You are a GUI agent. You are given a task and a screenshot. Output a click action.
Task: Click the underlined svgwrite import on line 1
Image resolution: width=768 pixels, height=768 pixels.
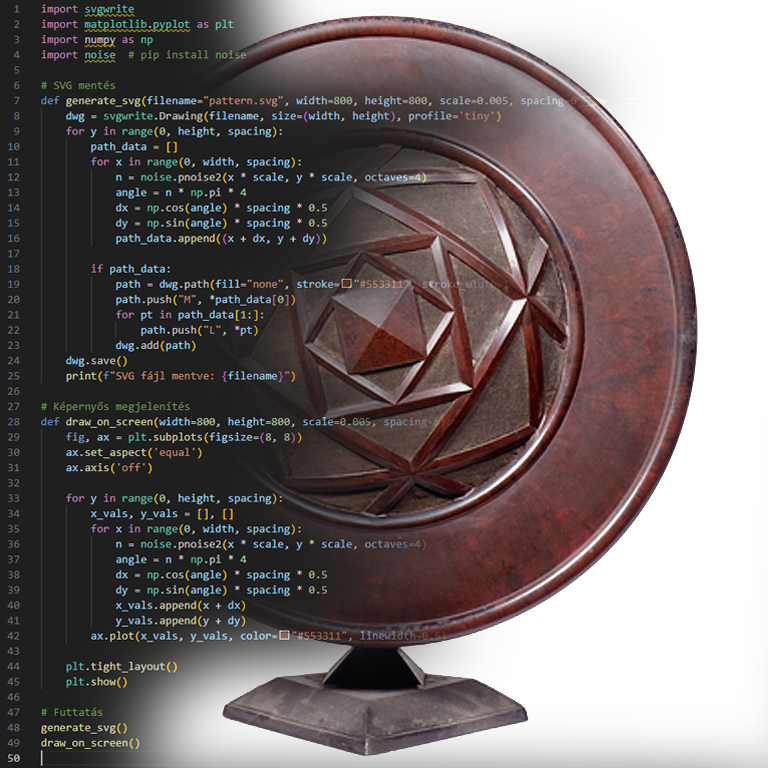tap(109, 9)
